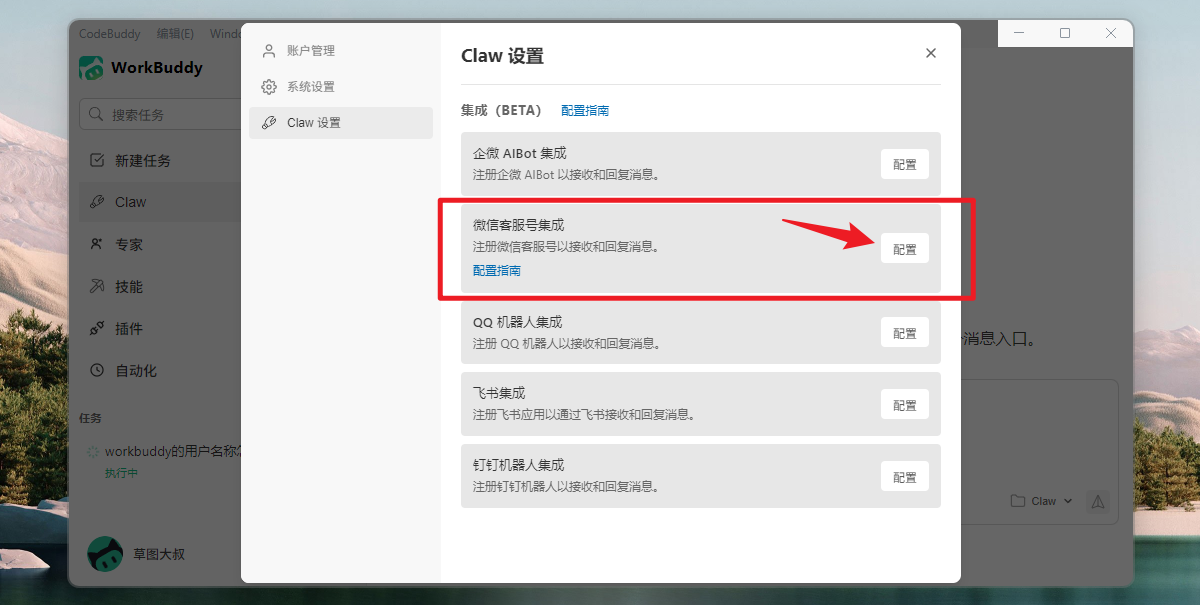Configure QQ 机器人集成
This screenshot has height=605, width=1200.
click(x=904, y=333)
